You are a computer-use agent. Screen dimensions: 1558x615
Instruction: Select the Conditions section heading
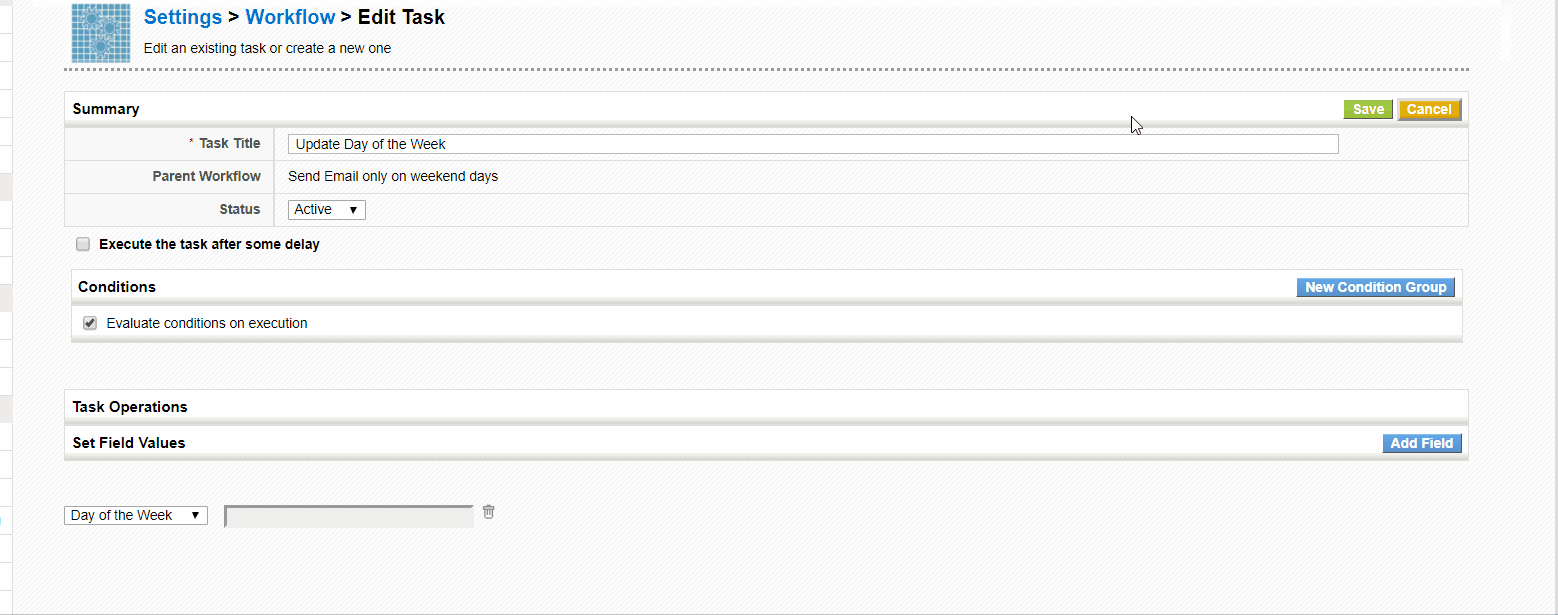tap(117, 287)
